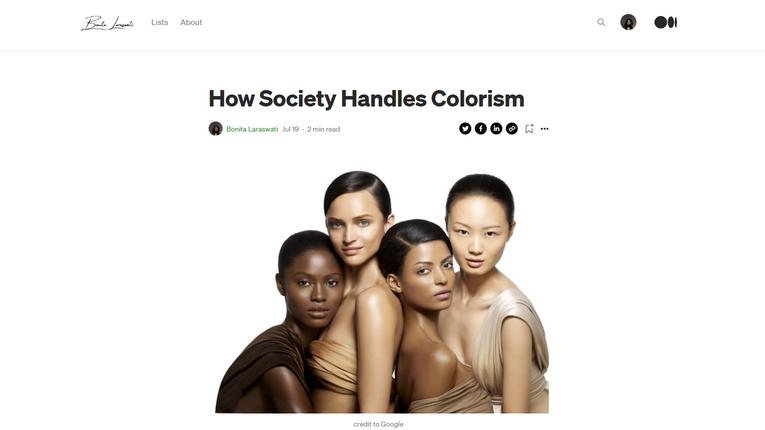This screenshot has width=765, height=430.
Task: Select the How Society Handles Colorism title
Action: click(366, 99)
